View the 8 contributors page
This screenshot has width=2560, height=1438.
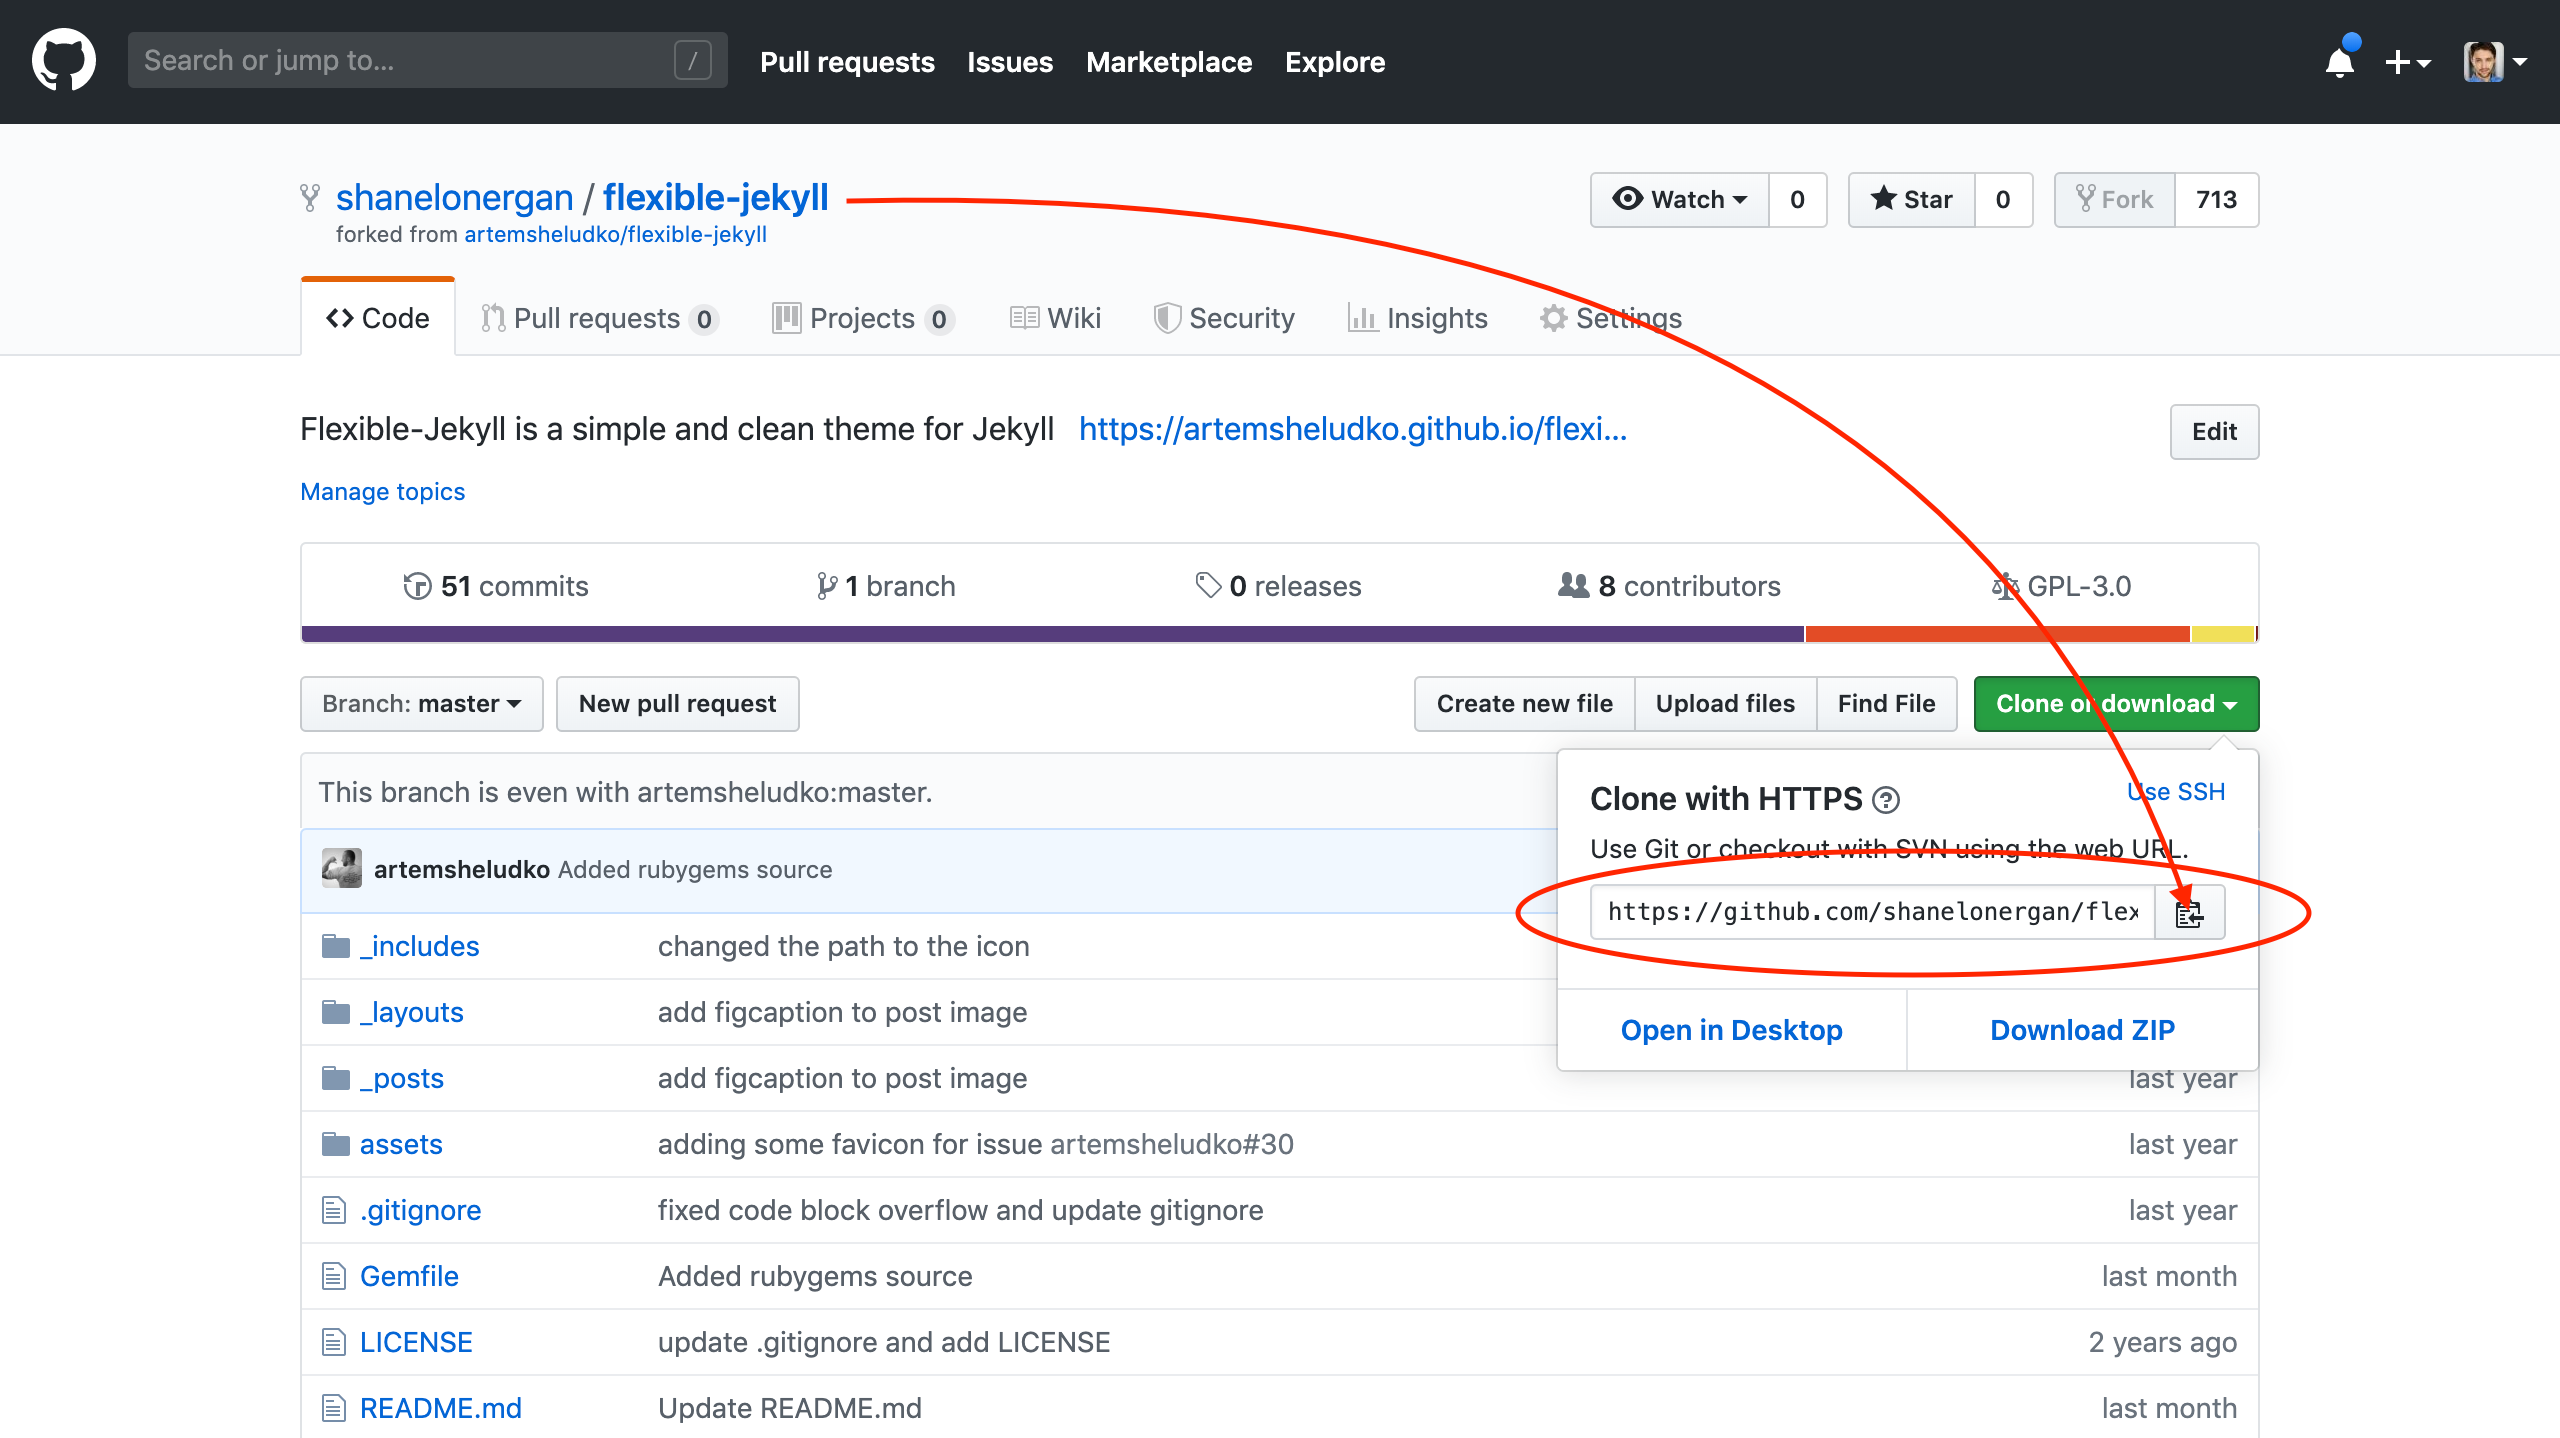[x=1669, y=586]
